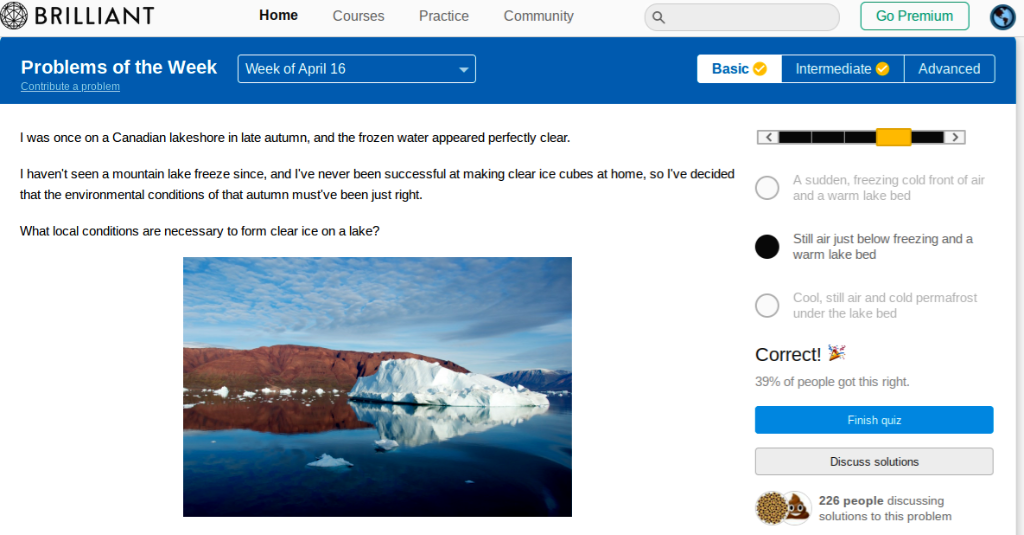Click the yellow problem progress segment

893,137
